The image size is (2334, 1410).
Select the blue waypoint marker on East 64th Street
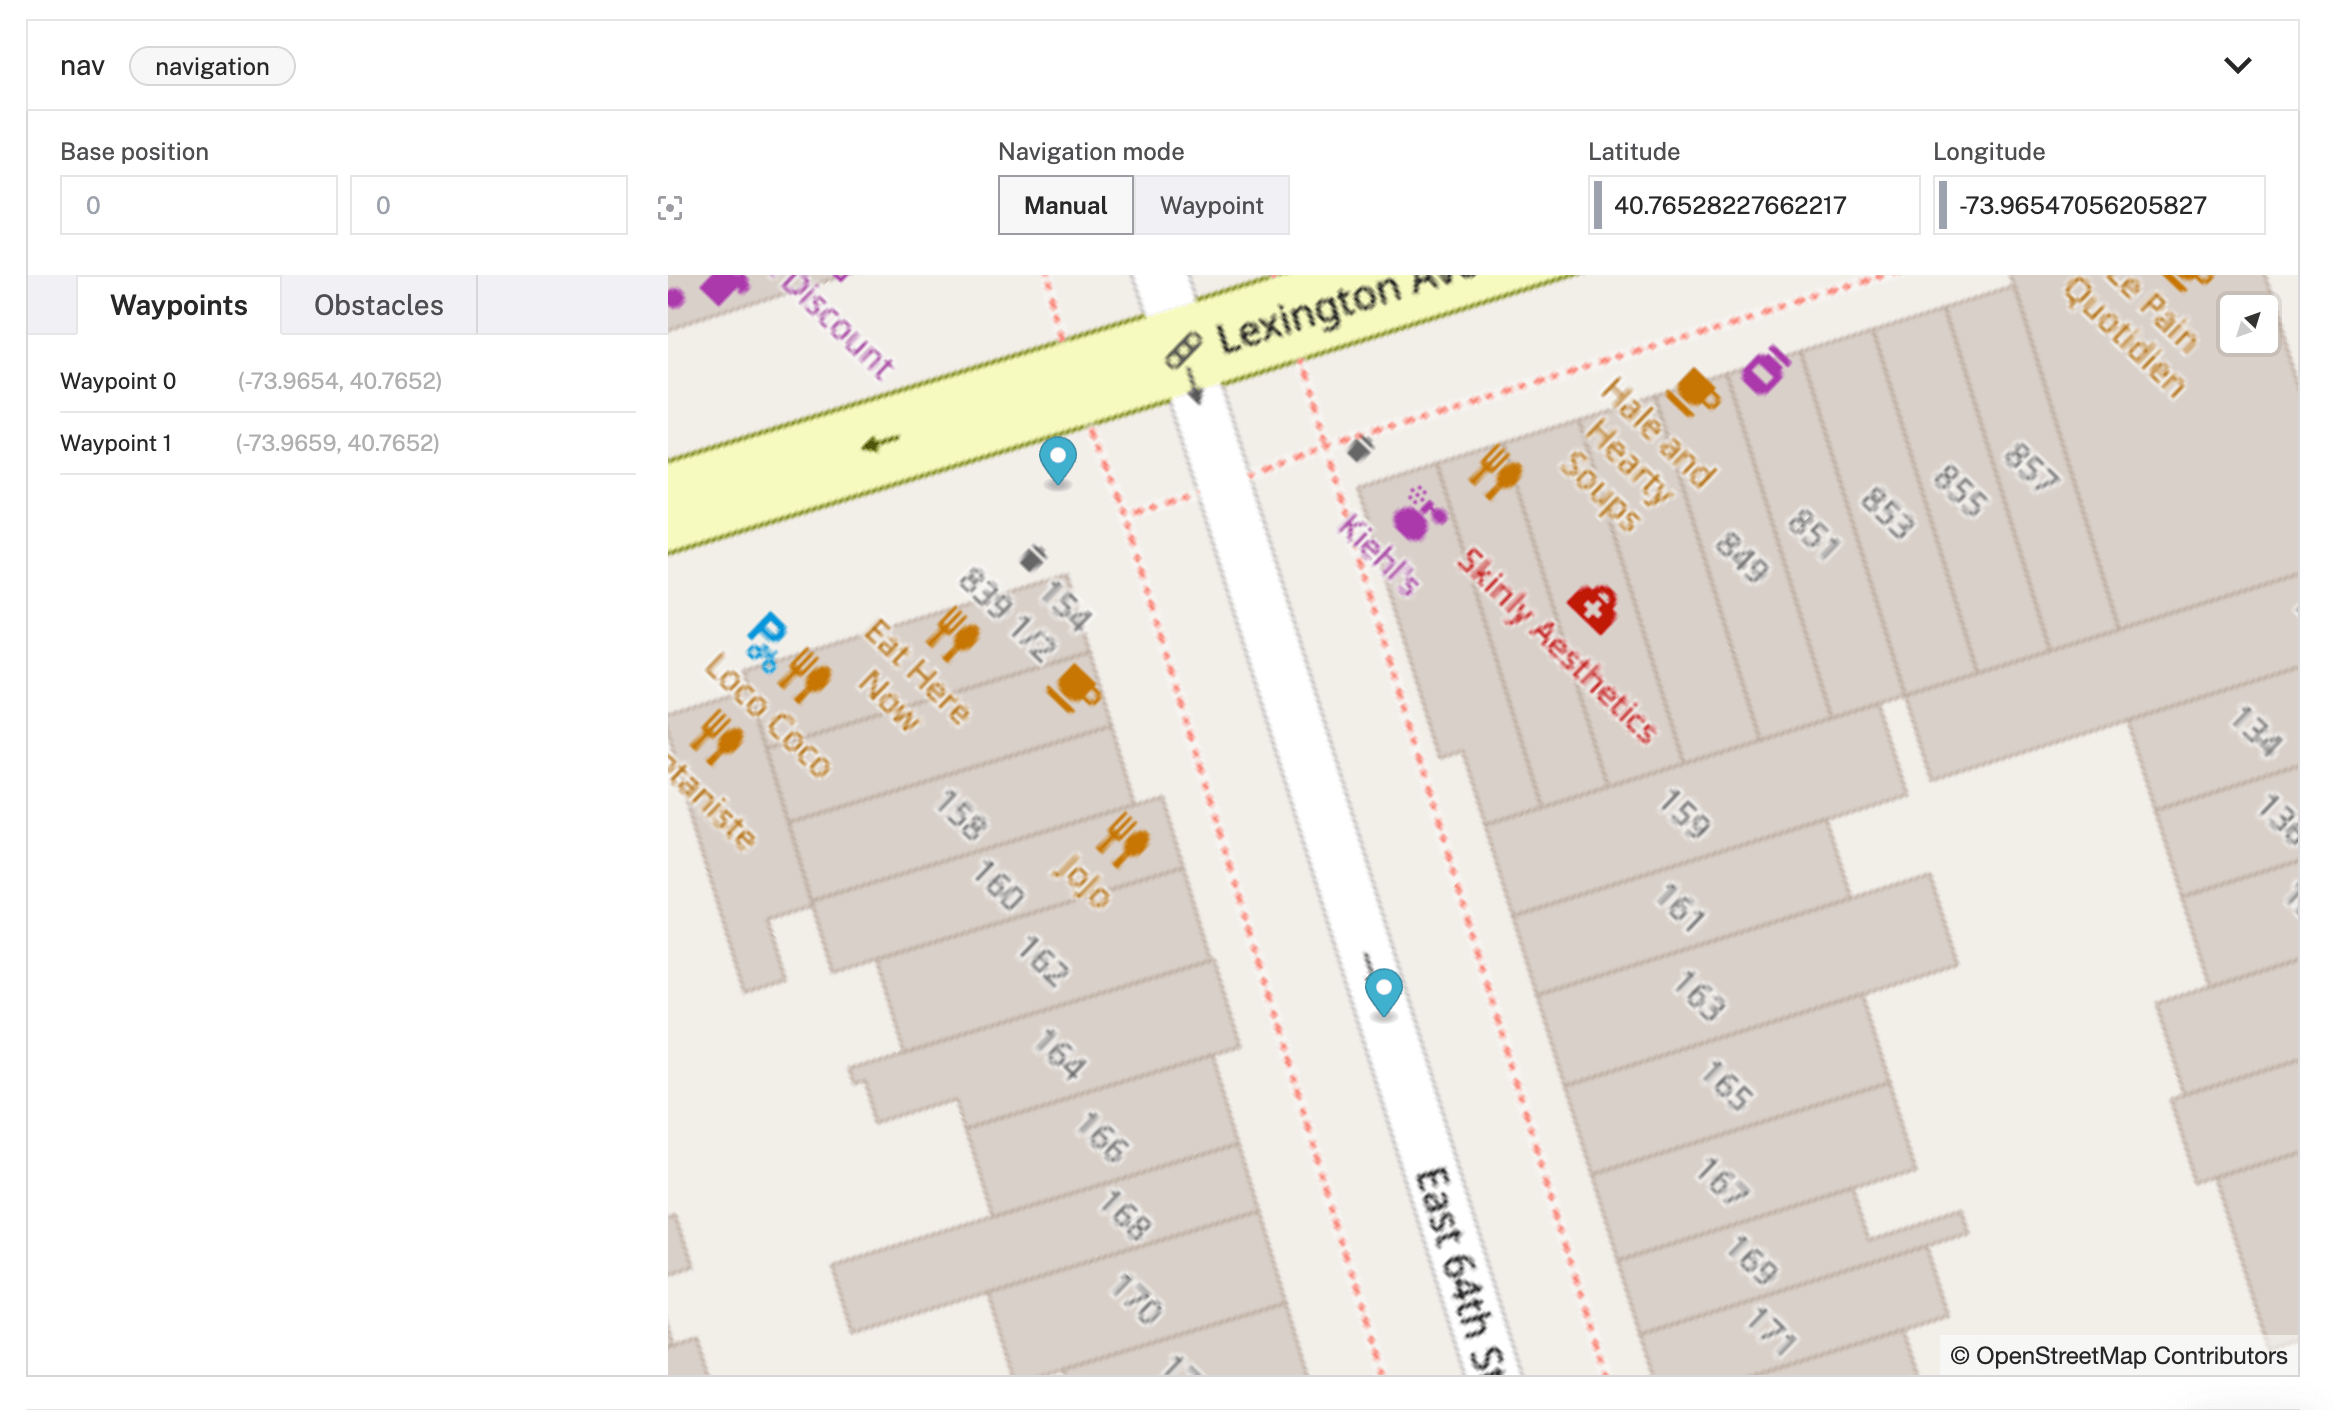1383,990
